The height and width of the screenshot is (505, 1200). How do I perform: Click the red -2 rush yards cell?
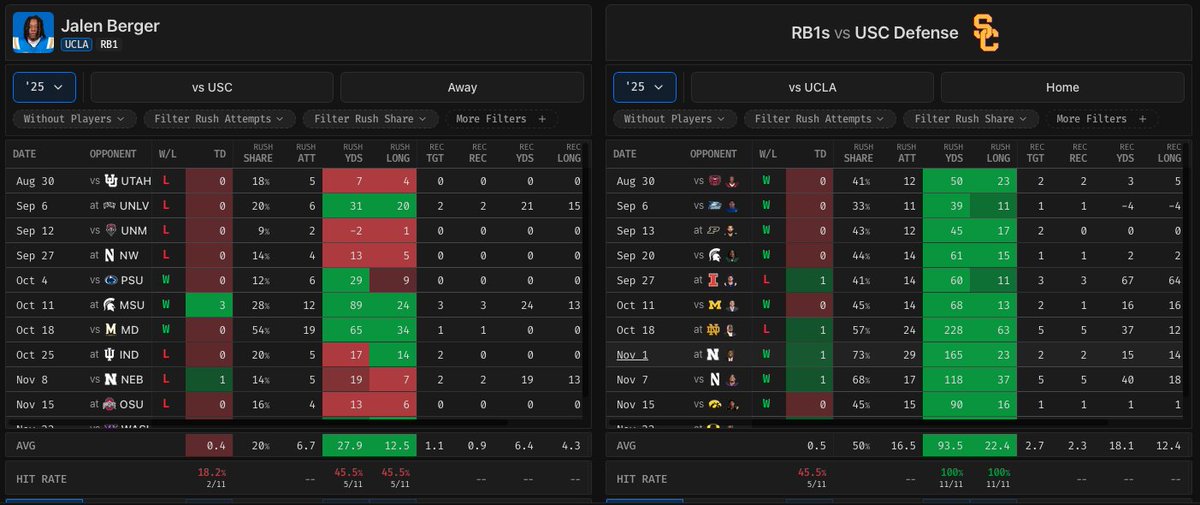point(346,231)
